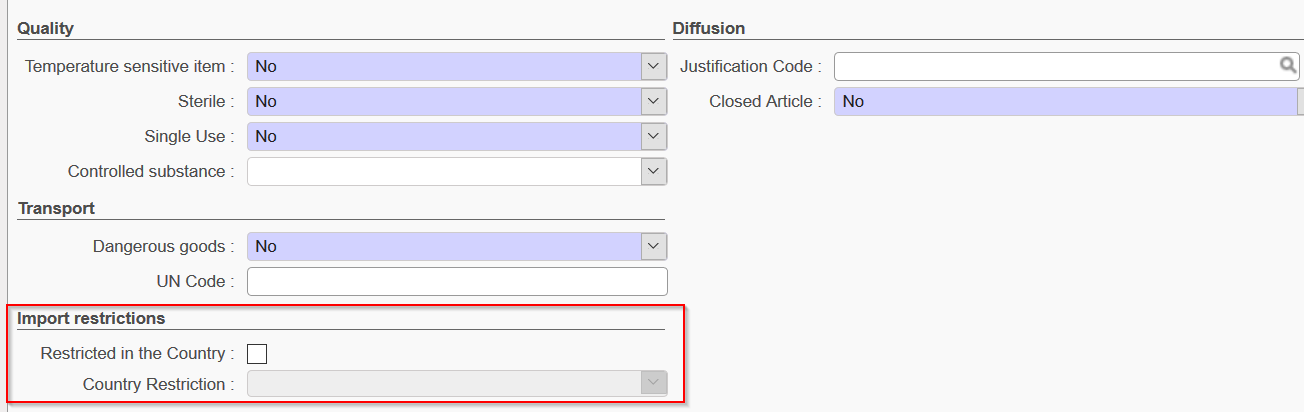Open the Dangerous goods dropdown arrow

[654, 246]
